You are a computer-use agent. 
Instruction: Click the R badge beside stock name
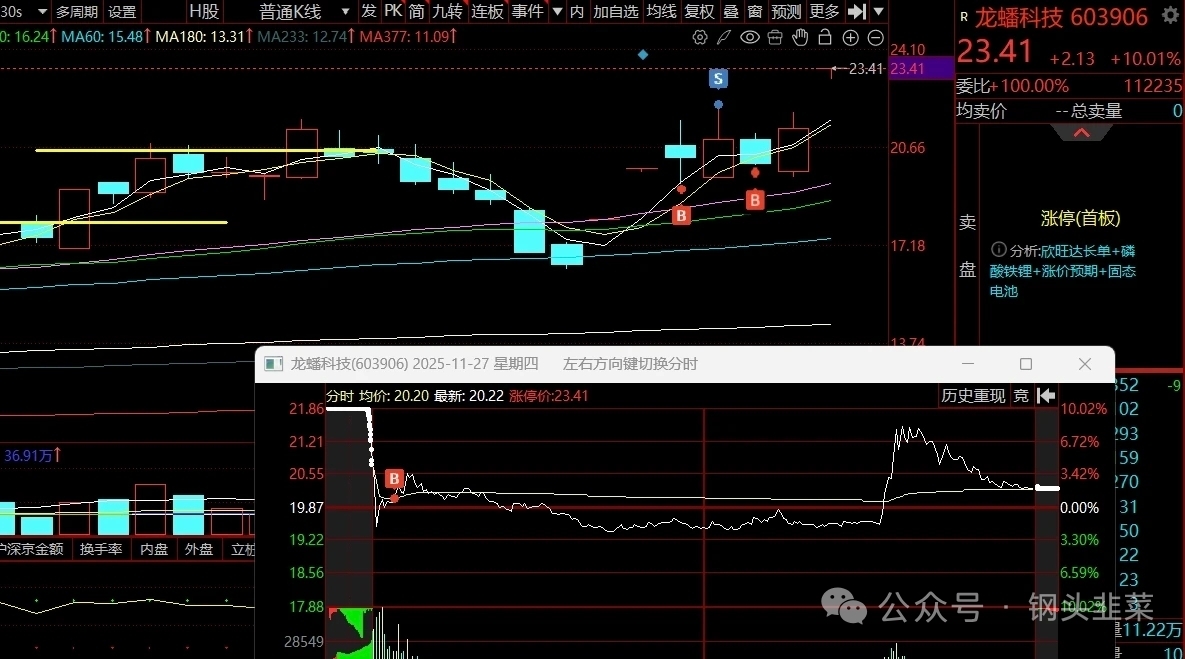(964, 16)
